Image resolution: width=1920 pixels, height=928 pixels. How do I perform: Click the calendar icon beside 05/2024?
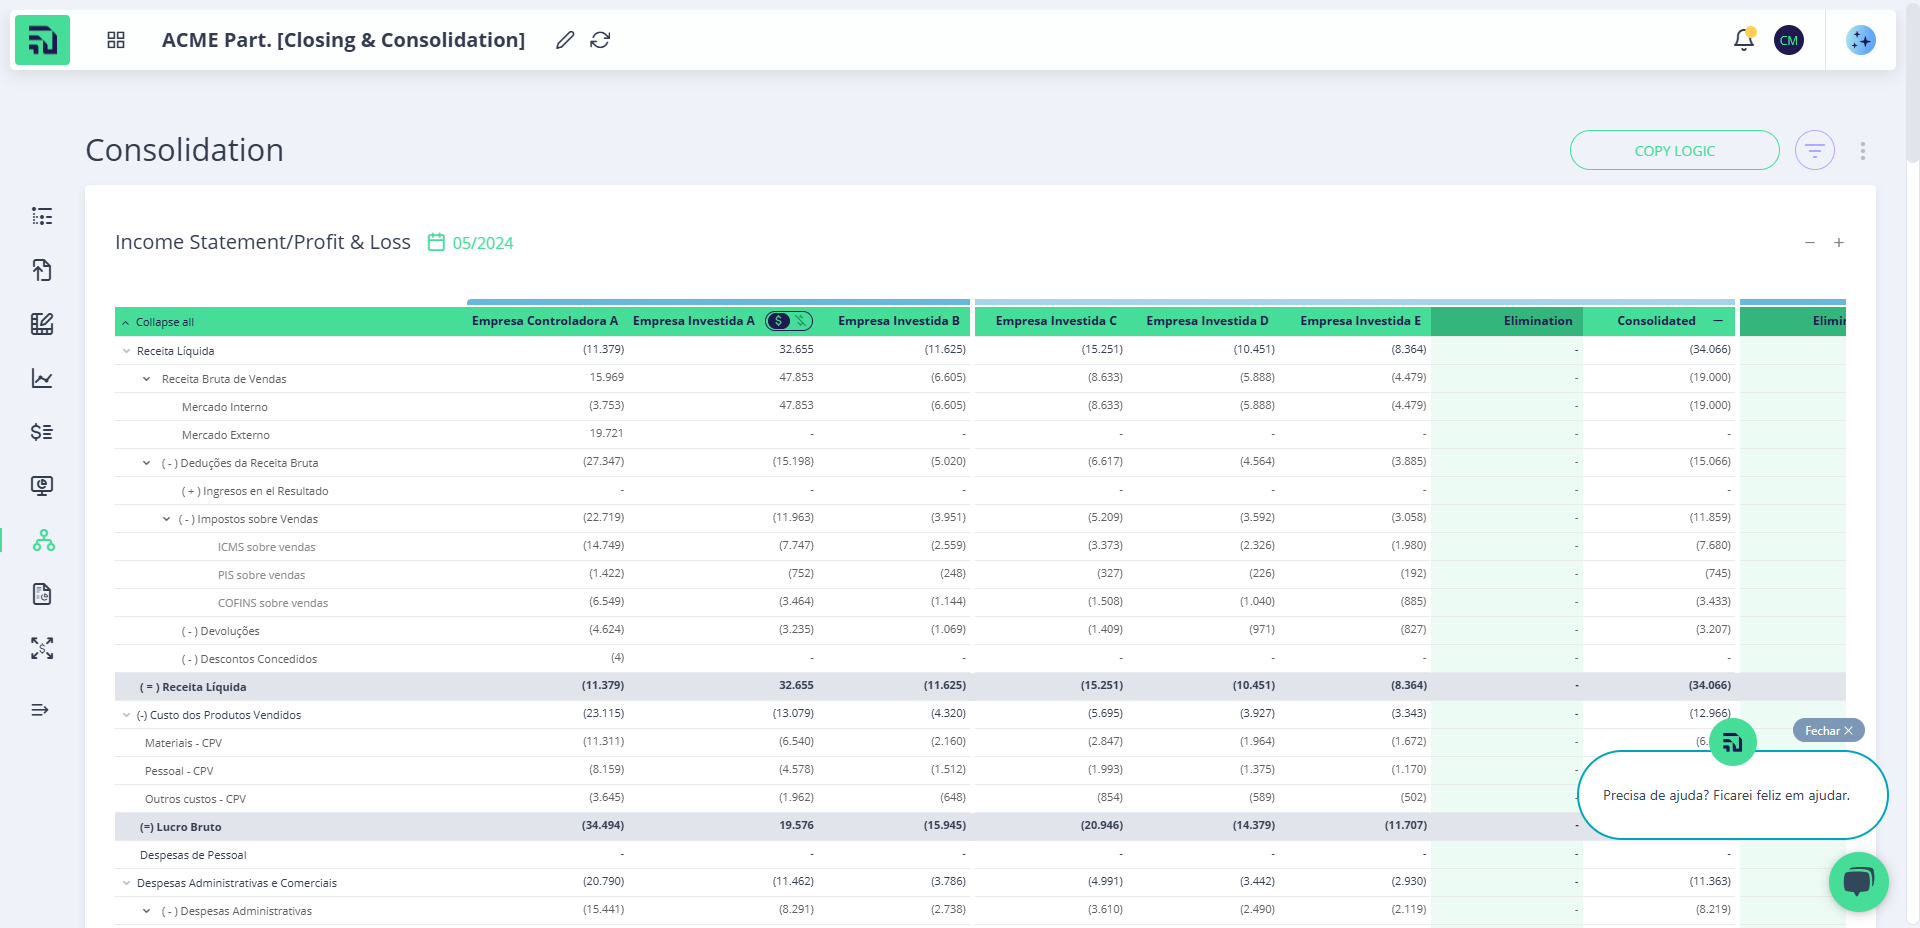[x=436, y=242]
